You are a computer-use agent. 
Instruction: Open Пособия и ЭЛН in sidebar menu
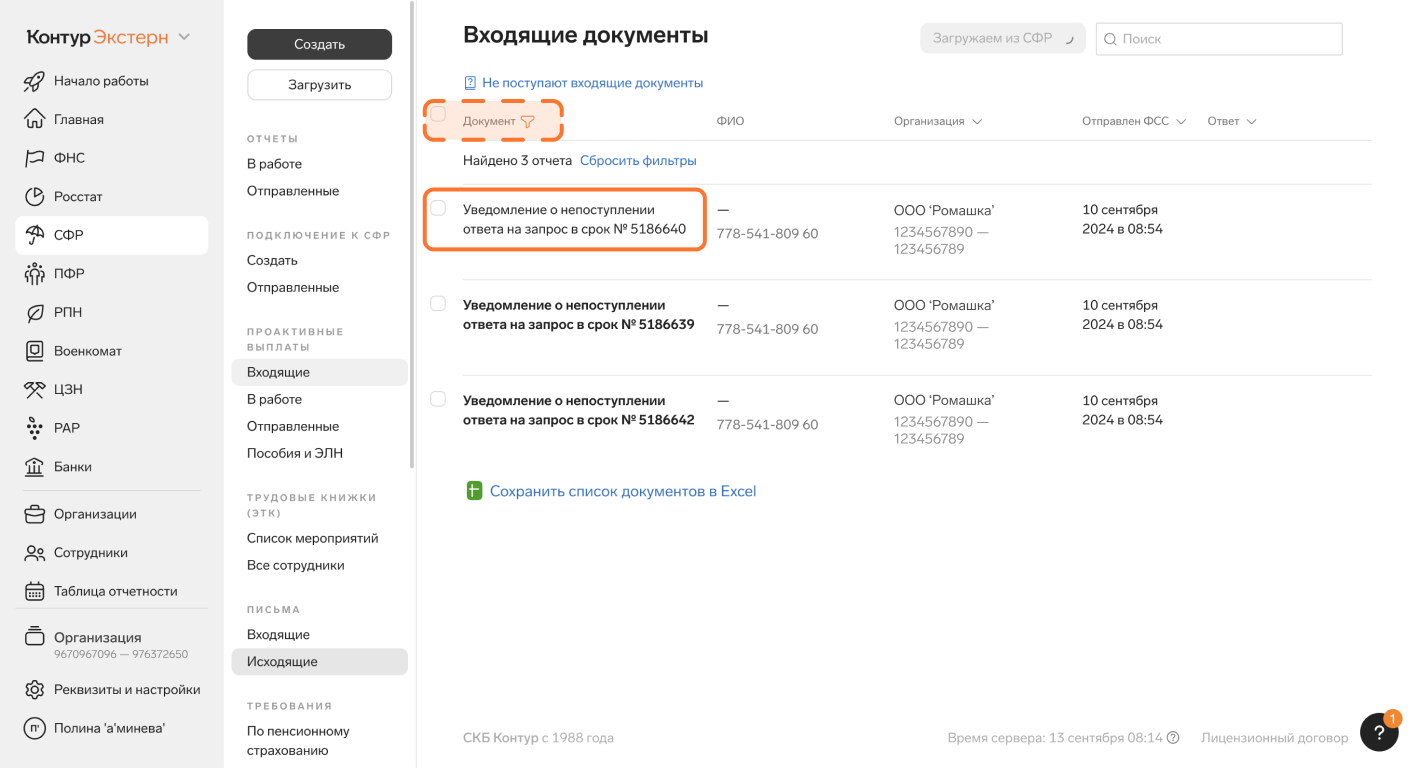tap(295, 453)
